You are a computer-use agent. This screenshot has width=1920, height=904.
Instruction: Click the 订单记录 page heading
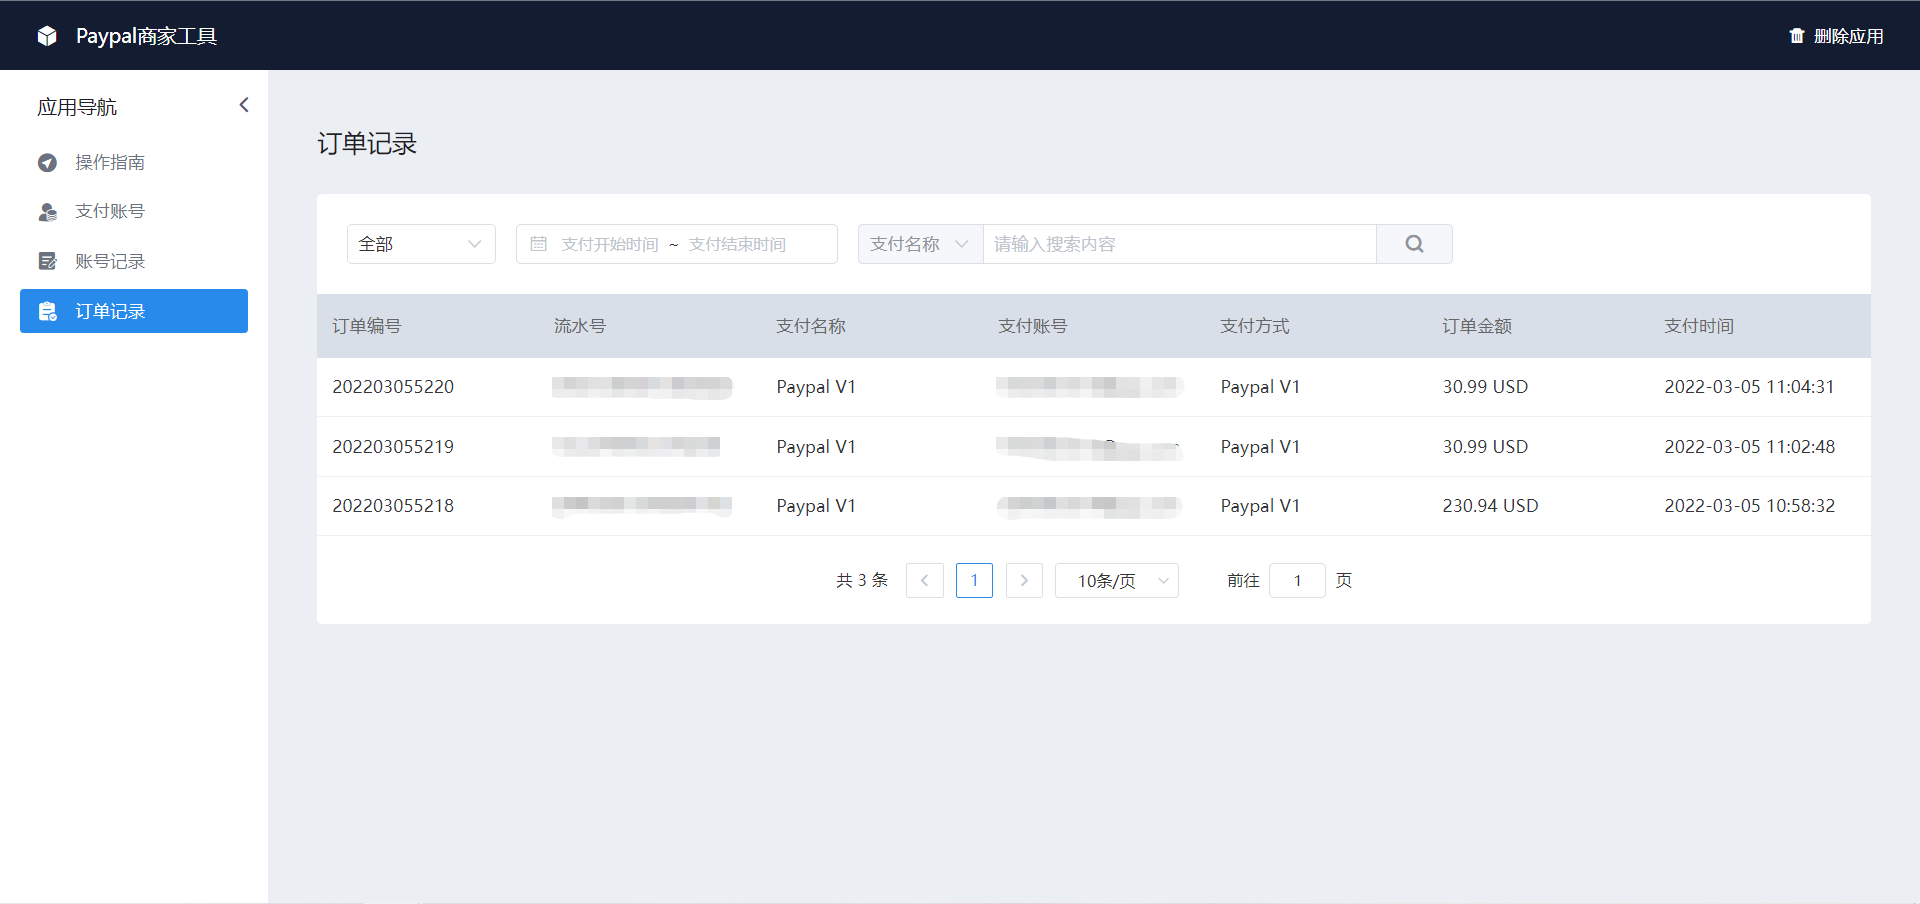pyautogui.click(x=367, y=144)
